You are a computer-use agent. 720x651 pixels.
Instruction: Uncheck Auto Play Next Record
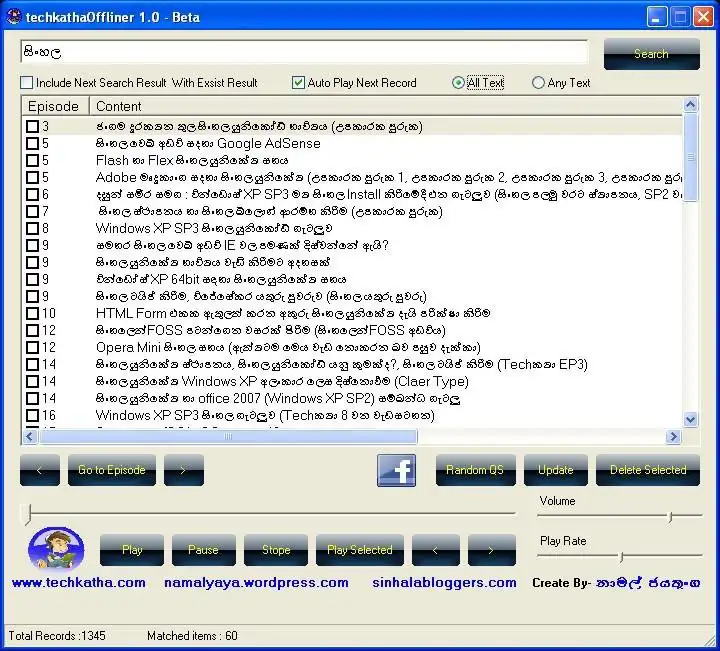(x=298, y=83)
